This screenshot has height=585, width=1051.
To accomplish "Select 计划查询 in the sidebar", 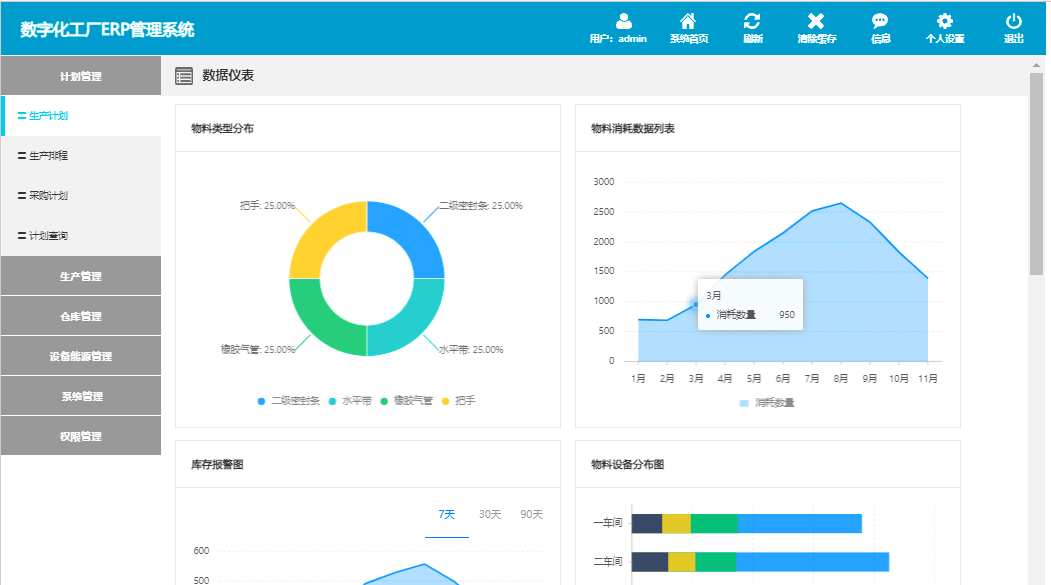I will 80,236.
